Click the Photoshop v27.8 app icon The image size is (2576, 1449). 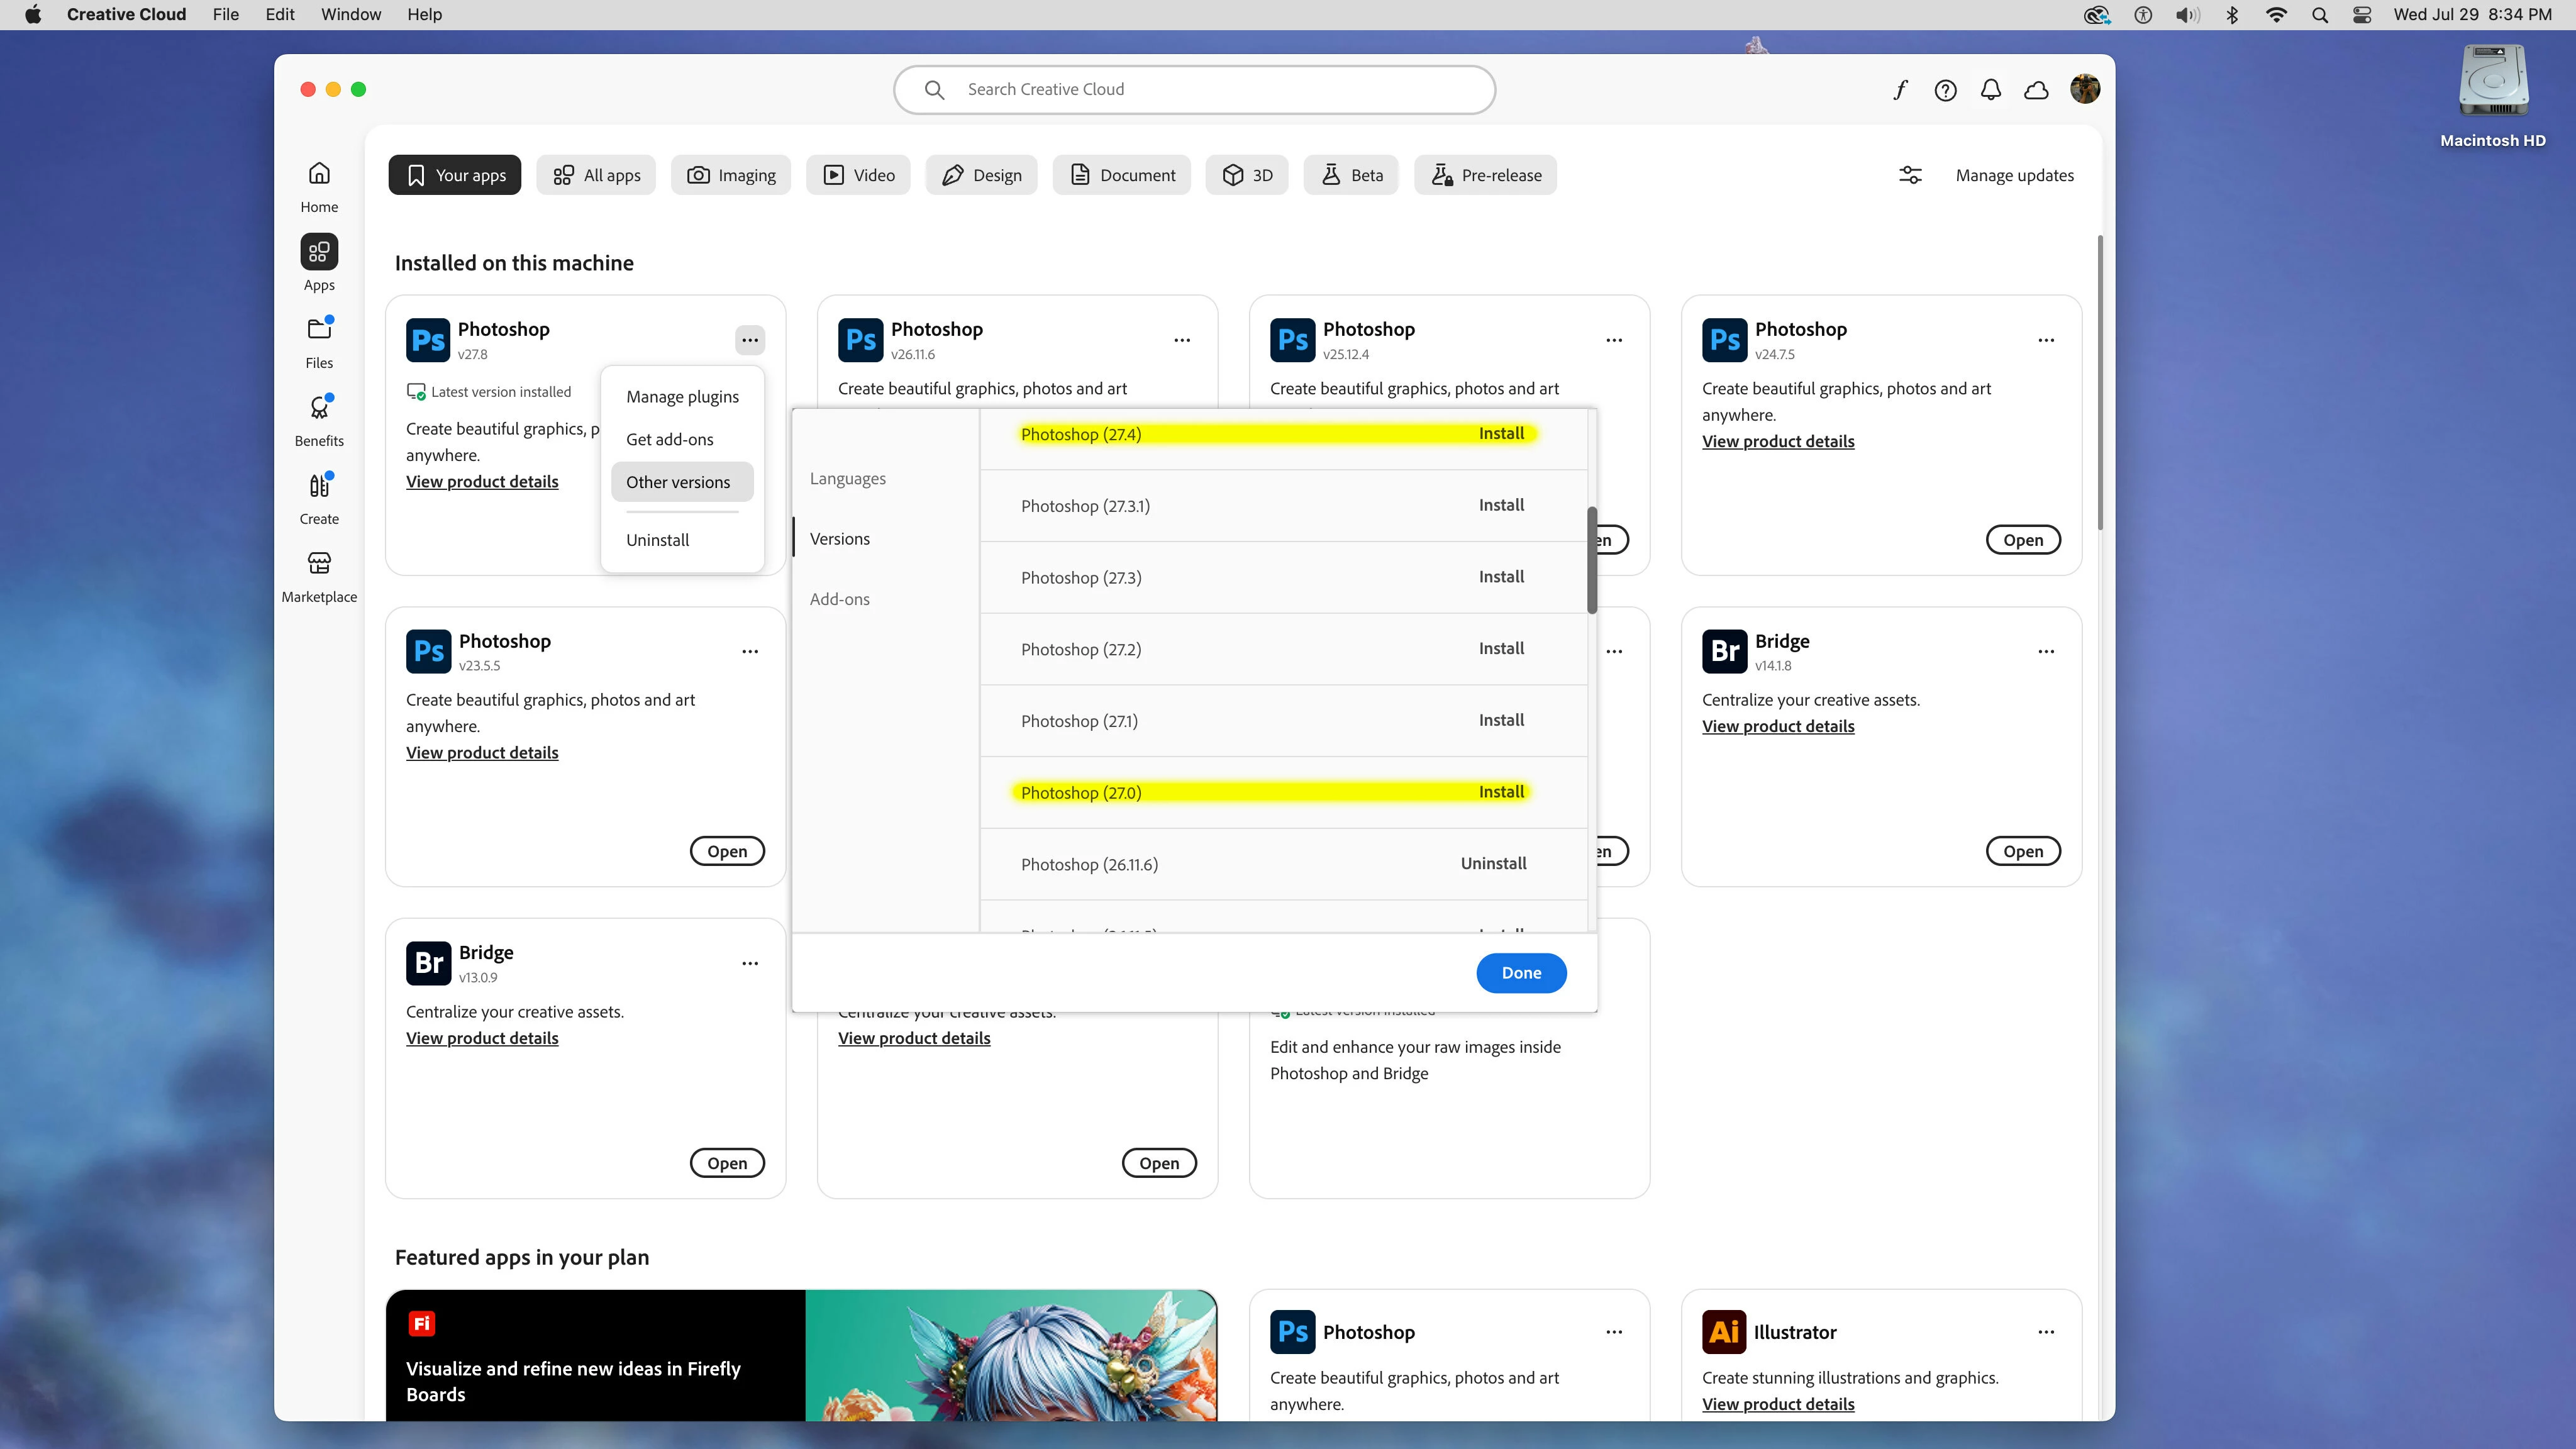tap(428, 340)
